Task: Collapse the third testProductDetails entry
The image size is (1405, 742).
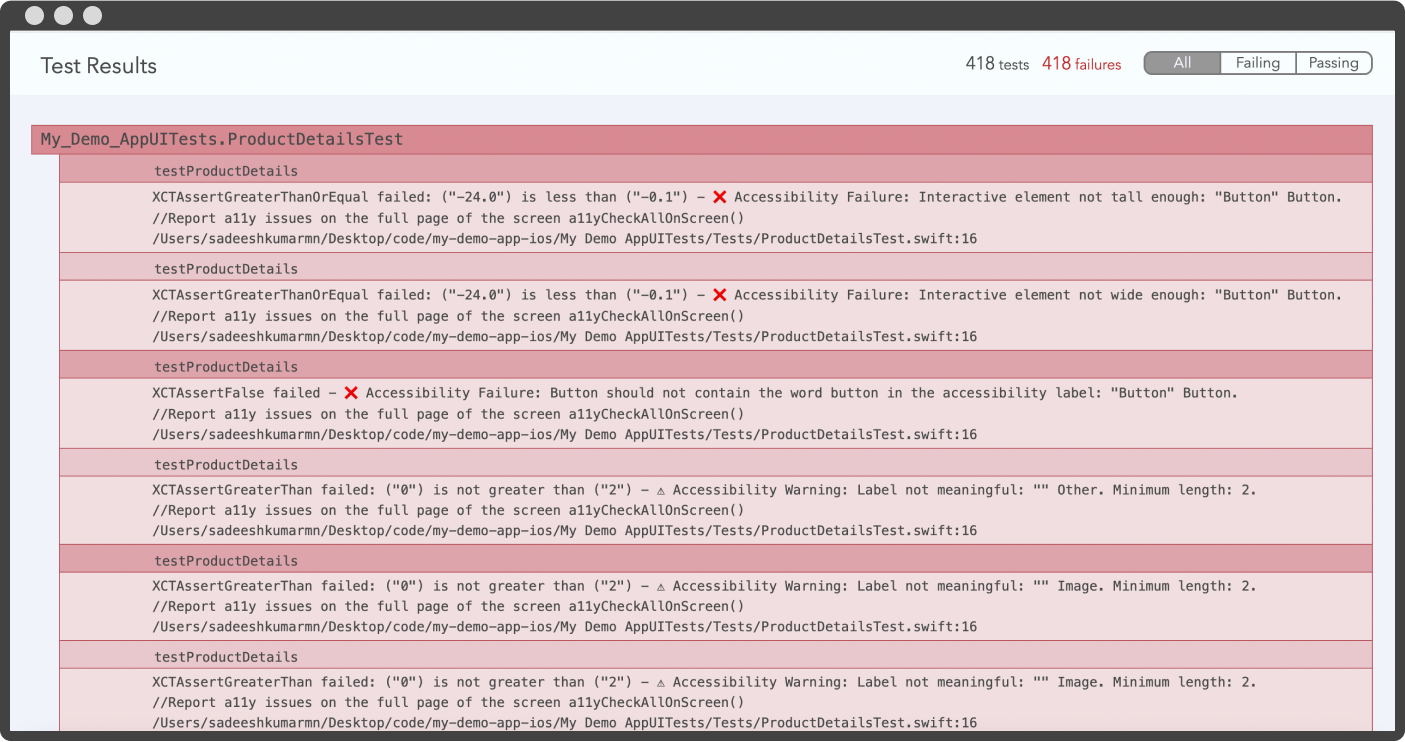Action: (x=224, y=365)
